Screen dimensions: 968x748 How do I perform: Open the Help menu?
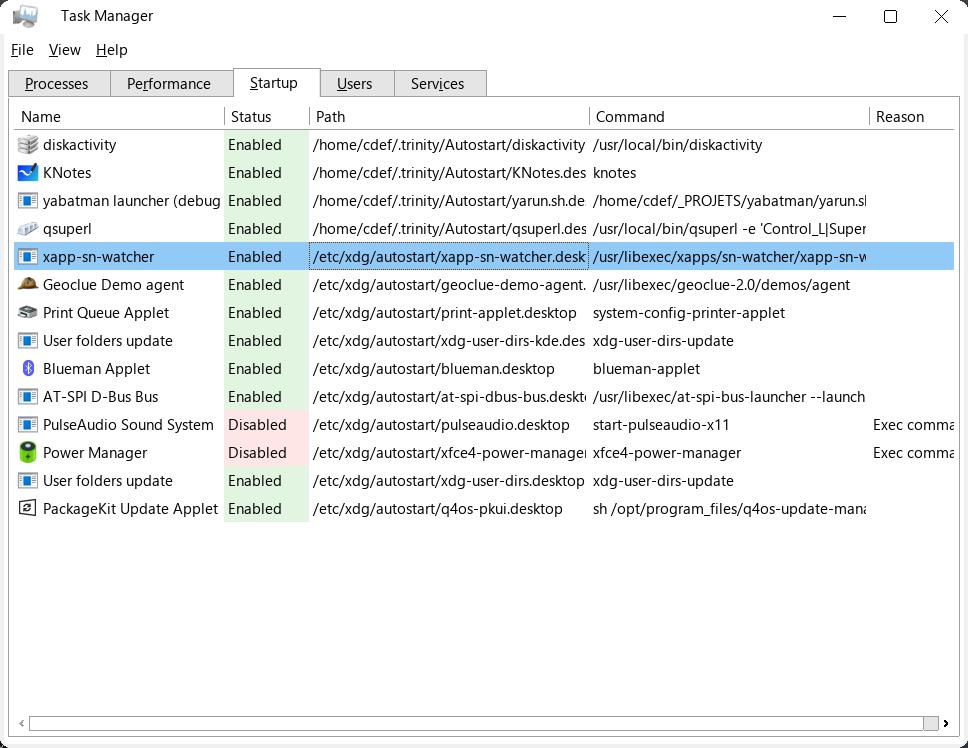(112, 50)
